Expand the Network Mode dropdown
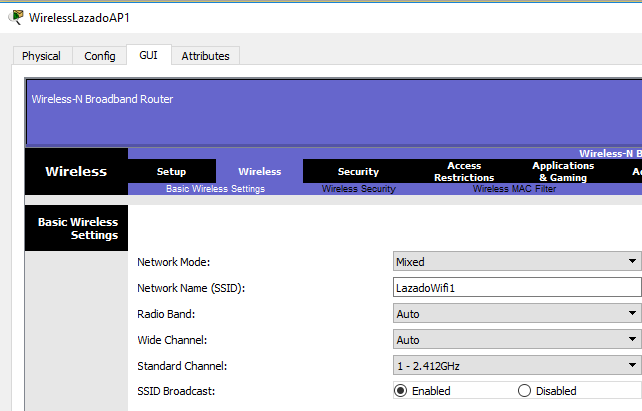Screen dimensions: 642x411 coord(517,262)
